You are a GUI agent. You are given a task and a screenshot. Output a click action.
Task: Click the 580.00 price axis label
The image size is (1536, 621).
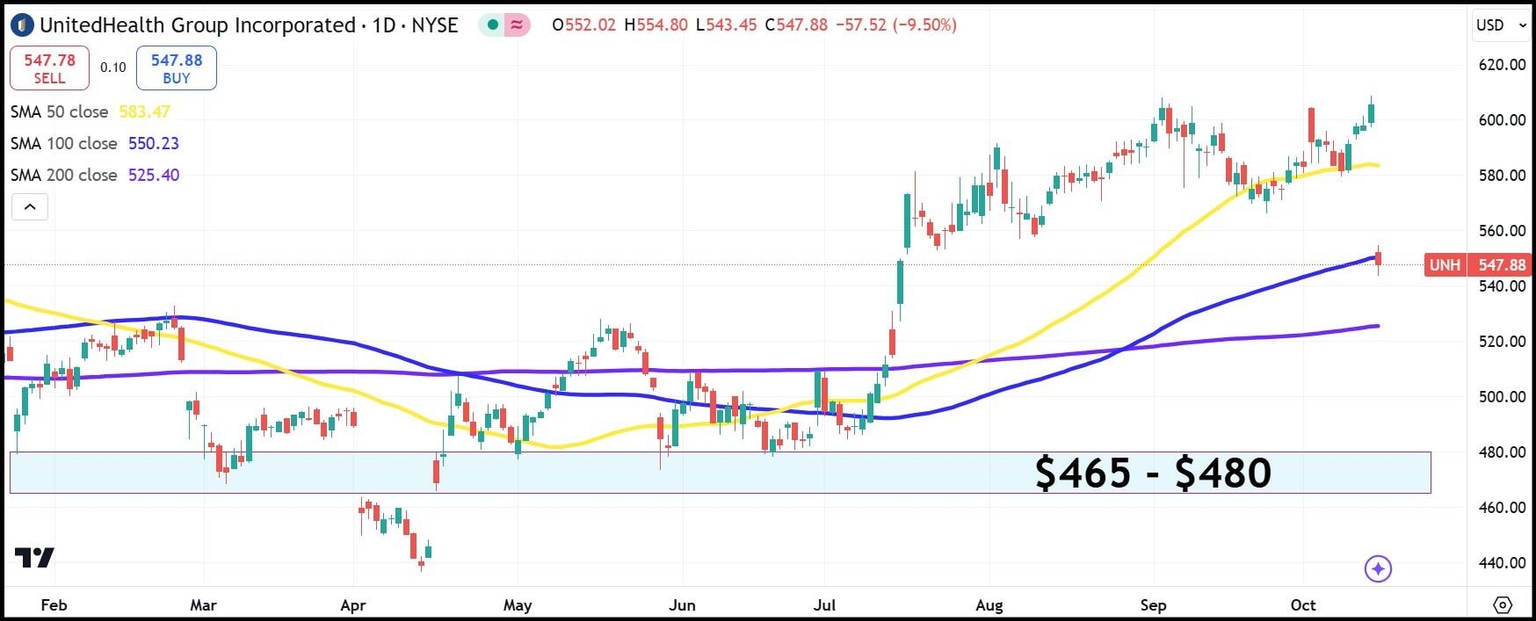1501,176
